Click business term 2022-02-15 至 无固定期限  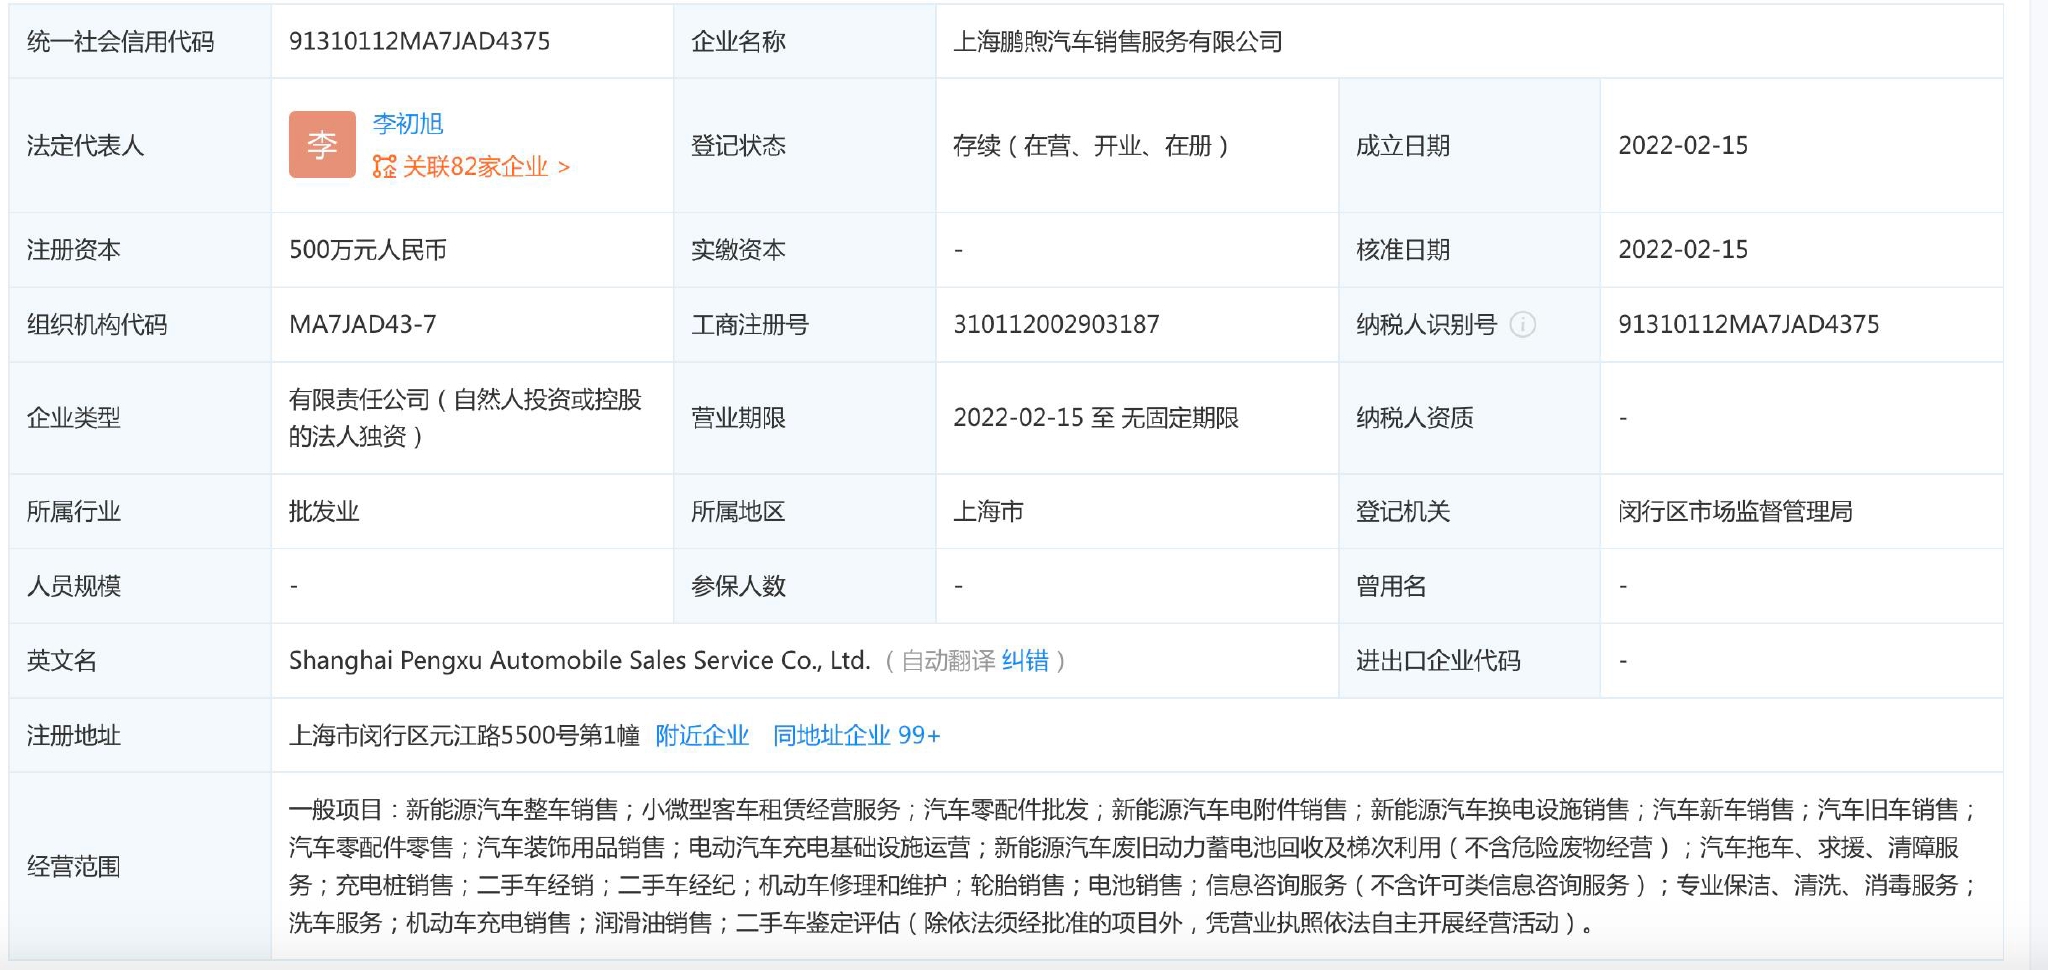pos(1096,418)
